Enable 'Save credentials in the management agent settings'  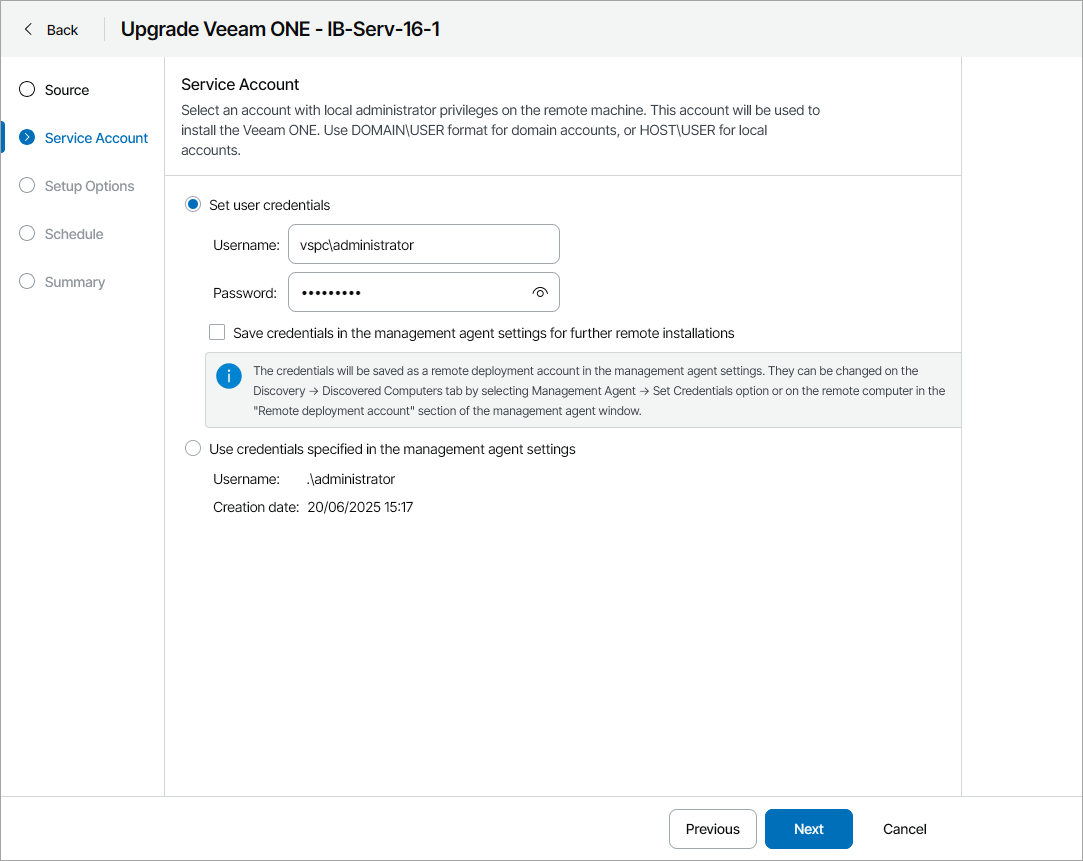point(217,332)
